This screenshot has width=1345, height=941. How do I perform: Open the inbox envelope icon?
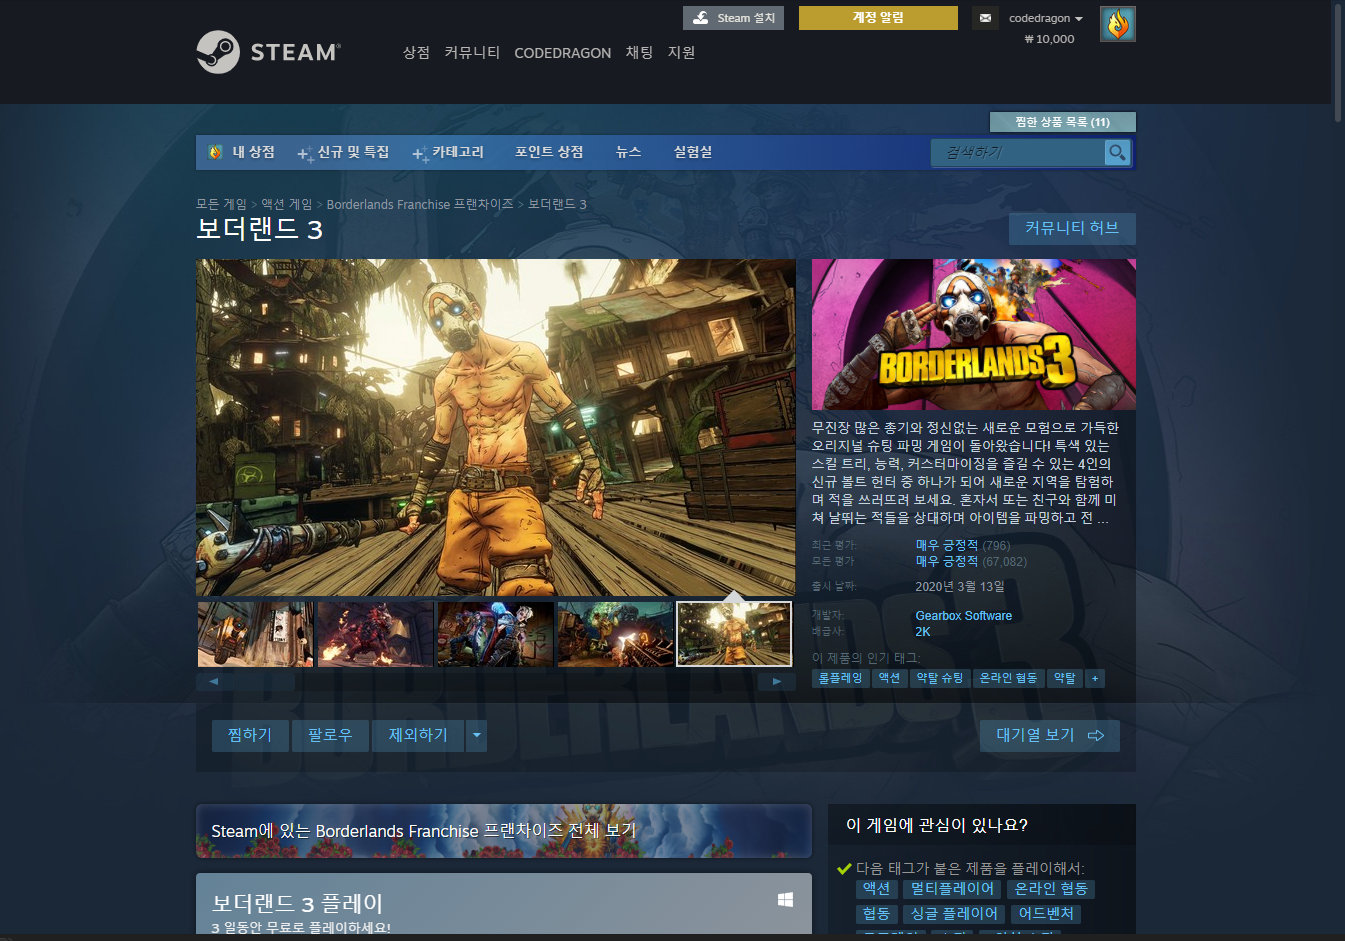985,18
